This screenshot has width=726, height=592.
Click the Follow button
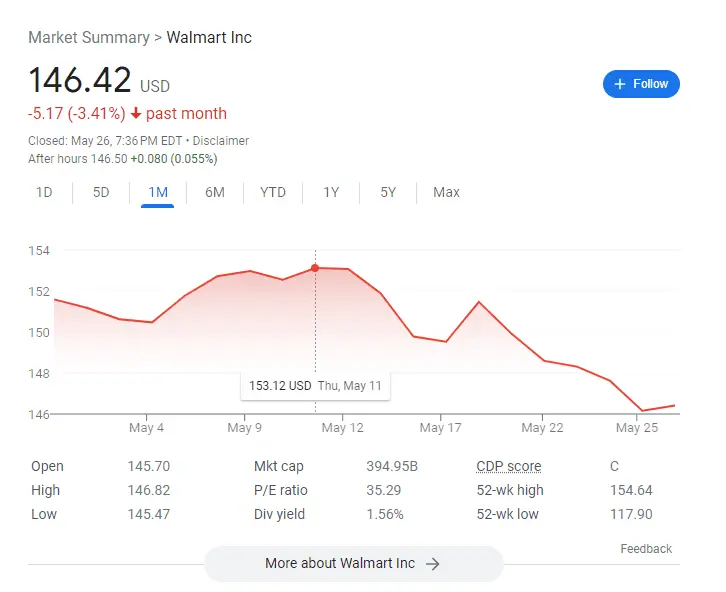pyautogui.click(x=641, y=84)
